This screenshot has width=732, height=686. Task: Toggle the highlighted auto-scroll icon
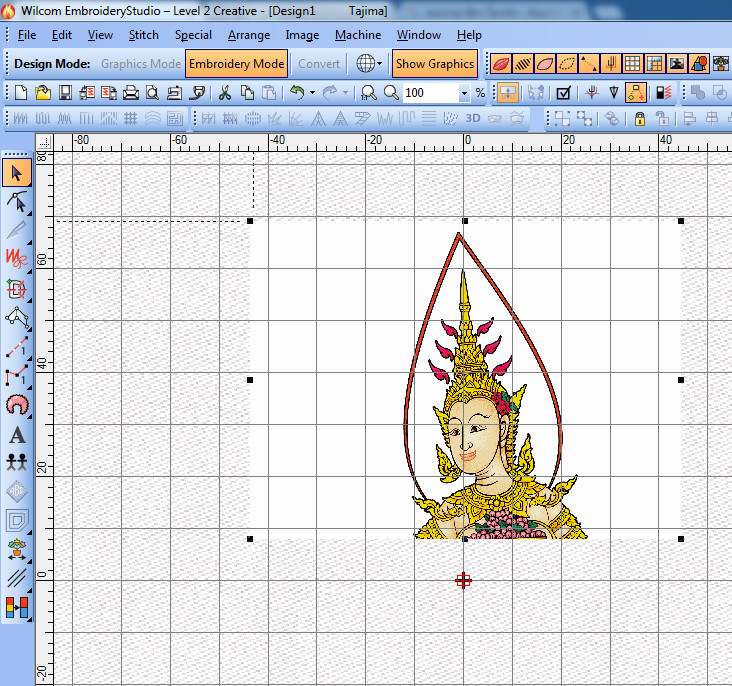point(507,92)
